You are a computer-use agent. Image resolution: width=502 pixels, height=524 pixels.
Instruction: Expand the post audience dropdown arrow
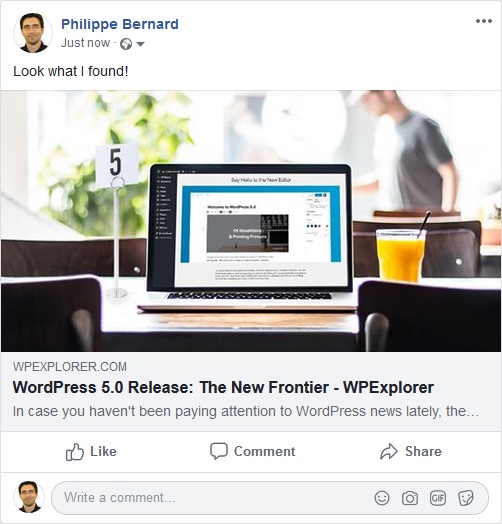point(140,44)
